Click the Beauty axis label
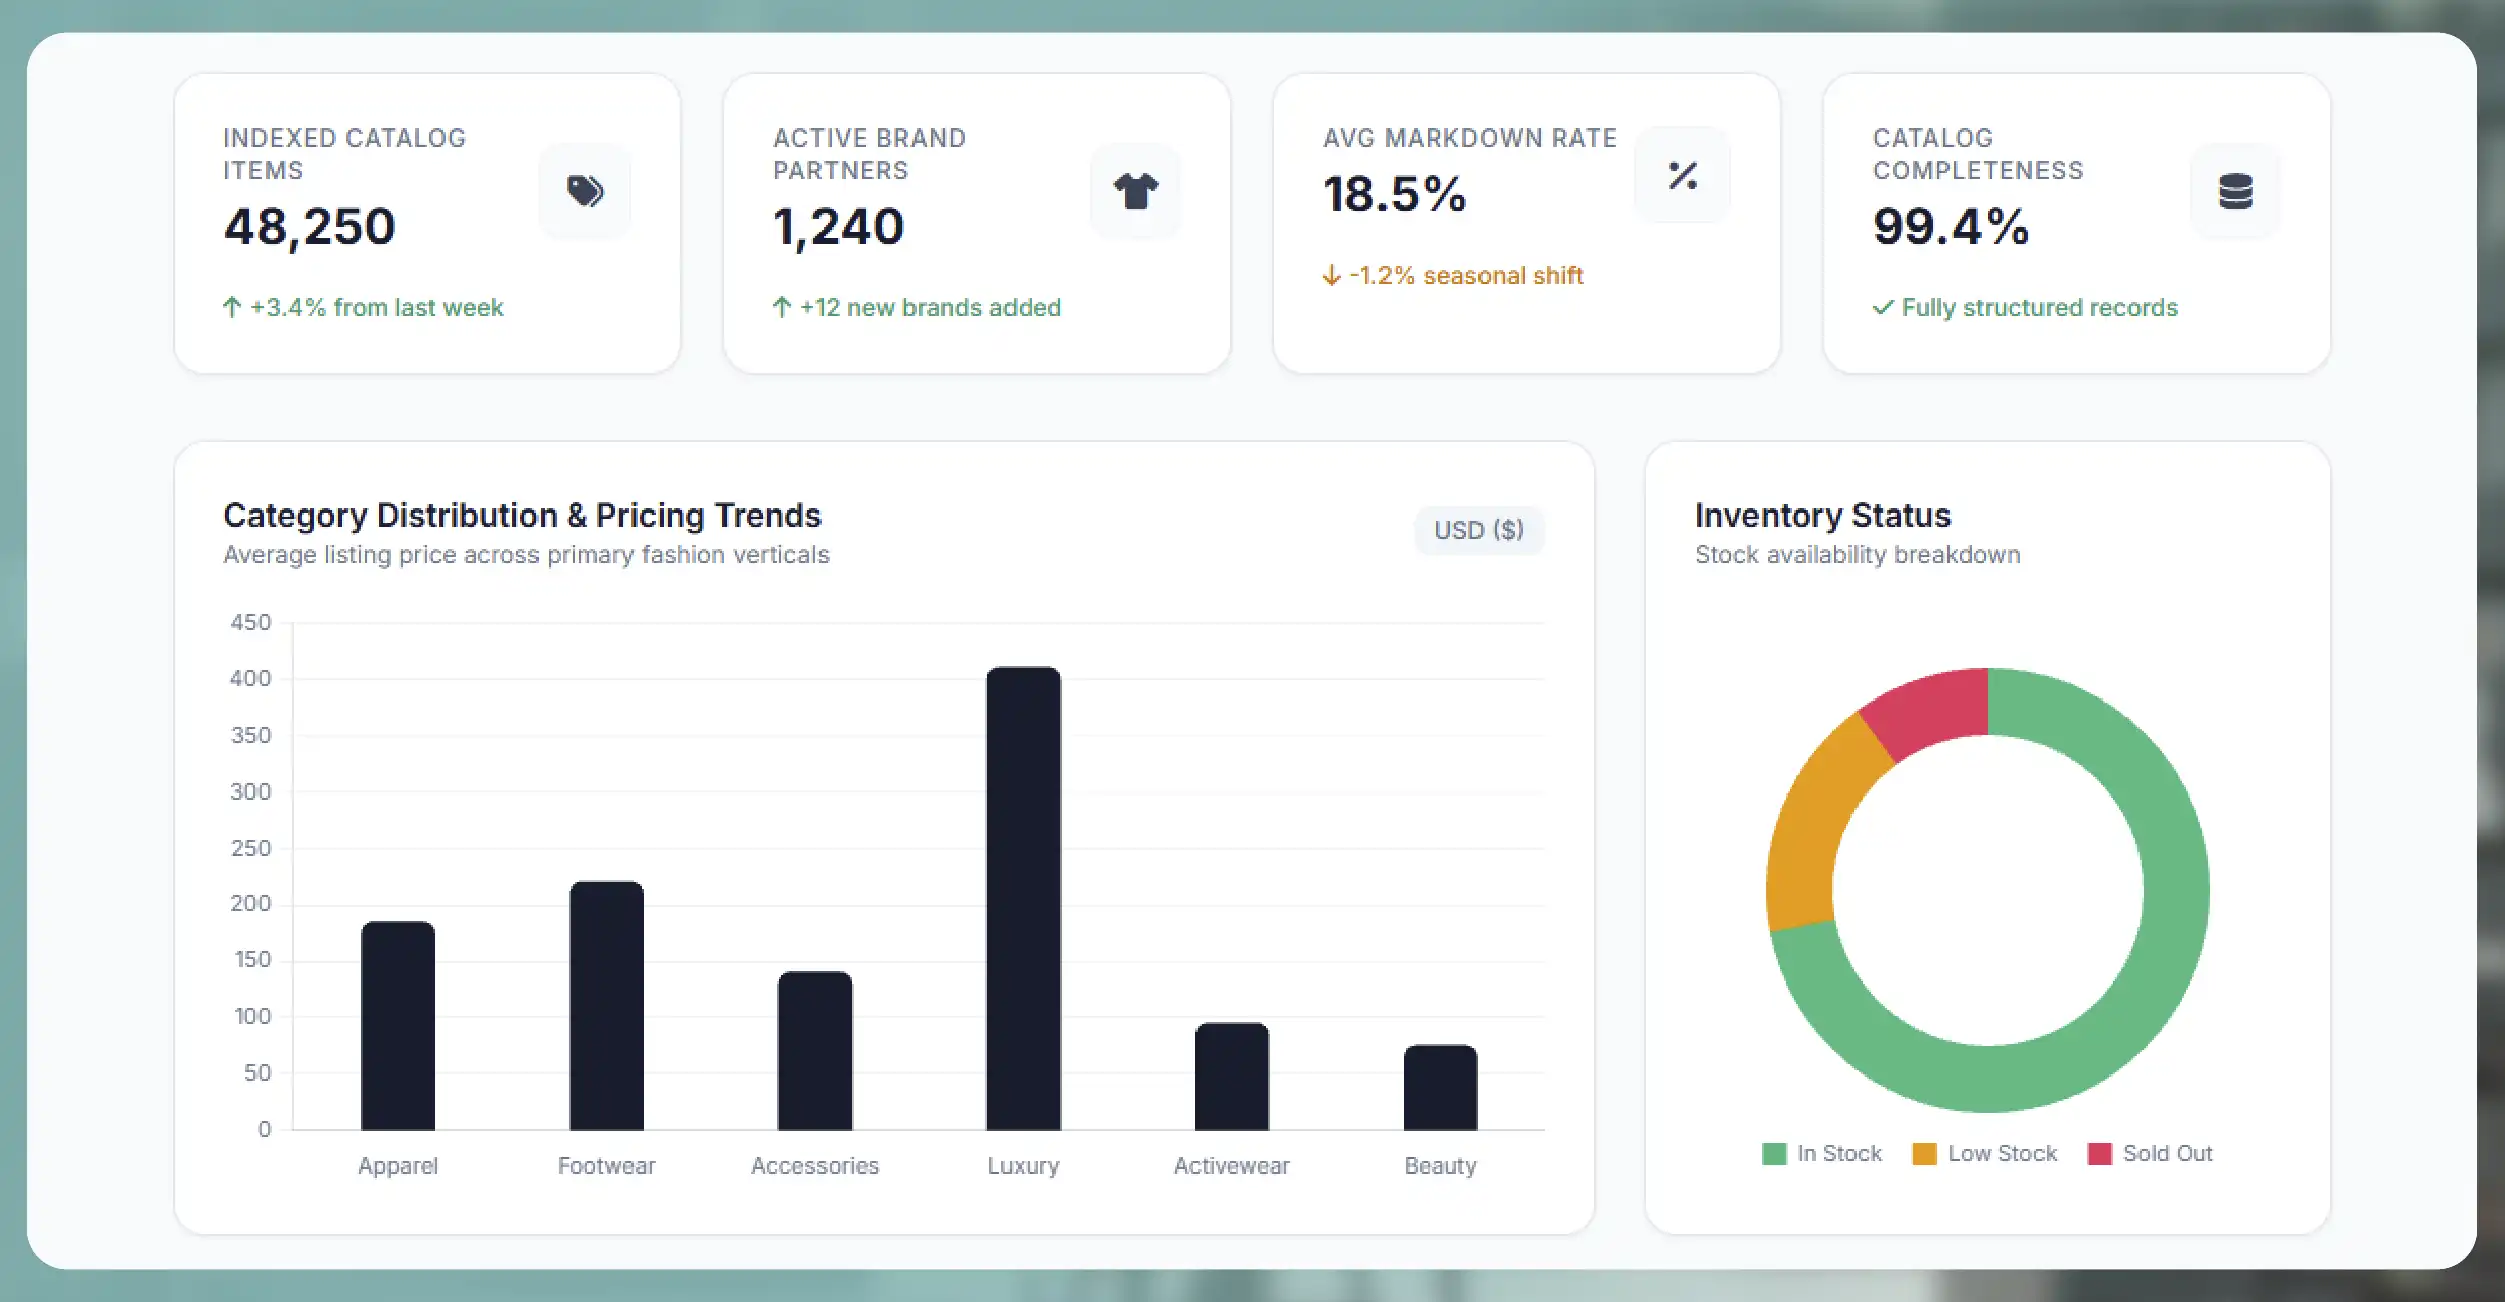Screen dimensions: 2505x1302 coord(1440,1166)
